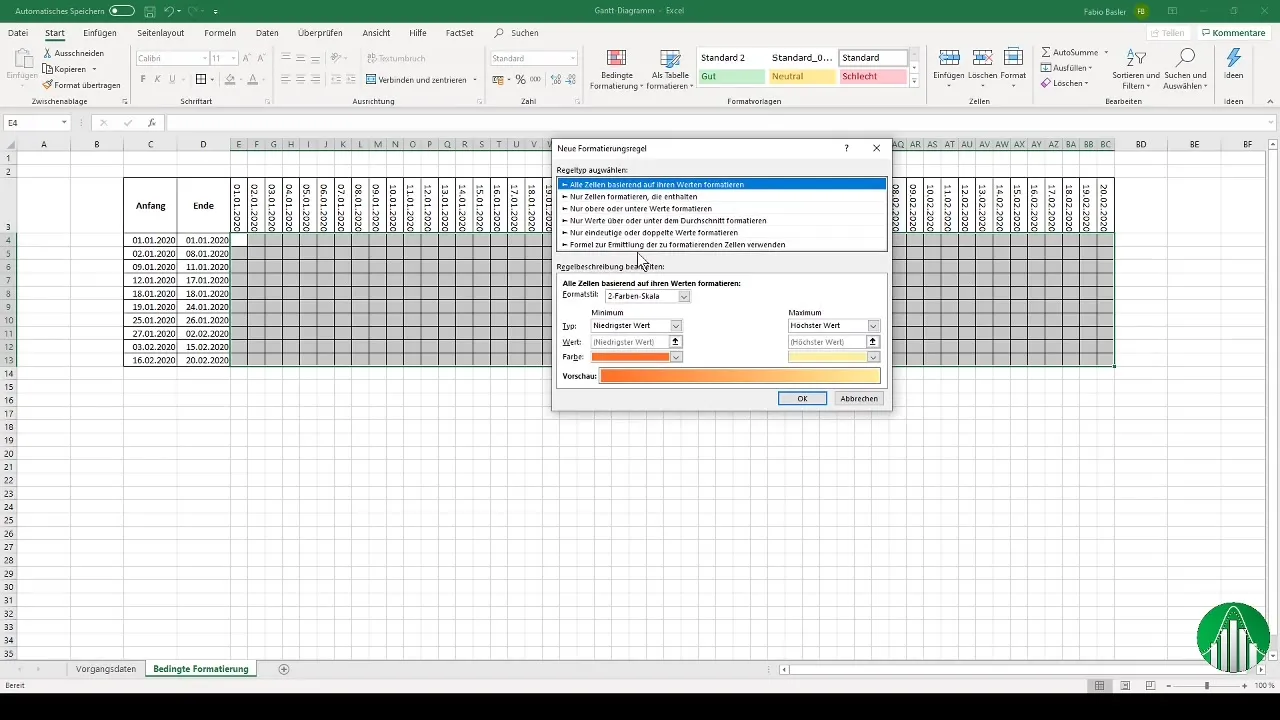1280x720 pixels.
Task: Click Bedingte Formatierung icon
Action: pos(617,58)
